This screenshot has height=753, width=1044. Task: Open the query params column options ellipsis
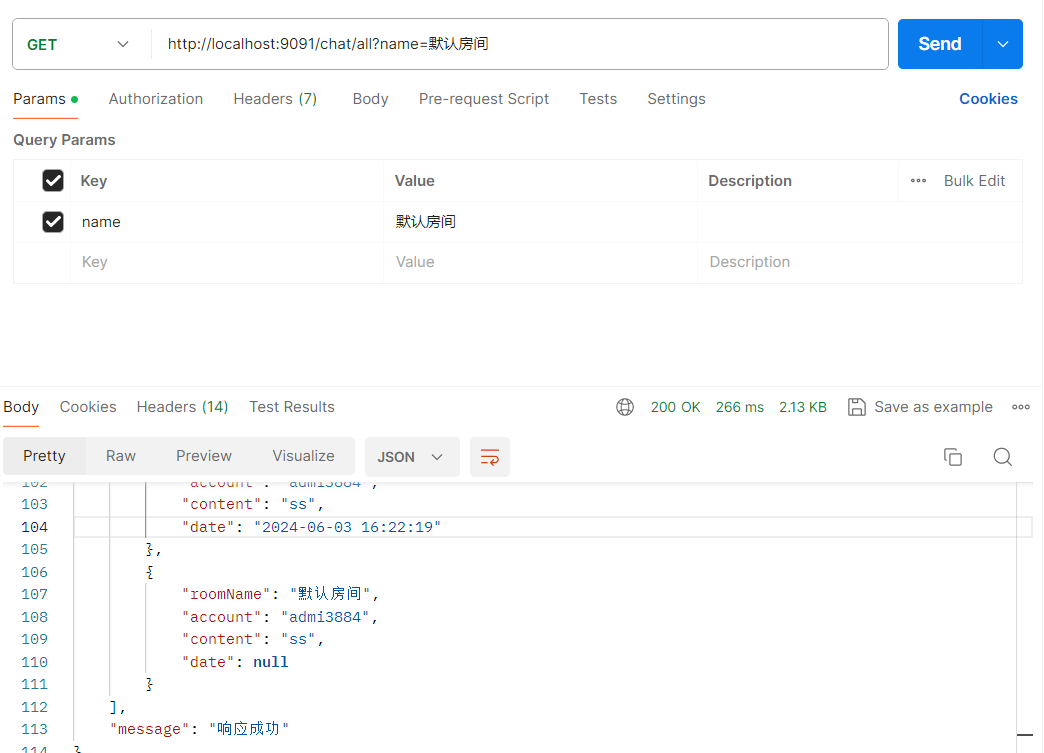pyautogui.click(x=918, y=180)
